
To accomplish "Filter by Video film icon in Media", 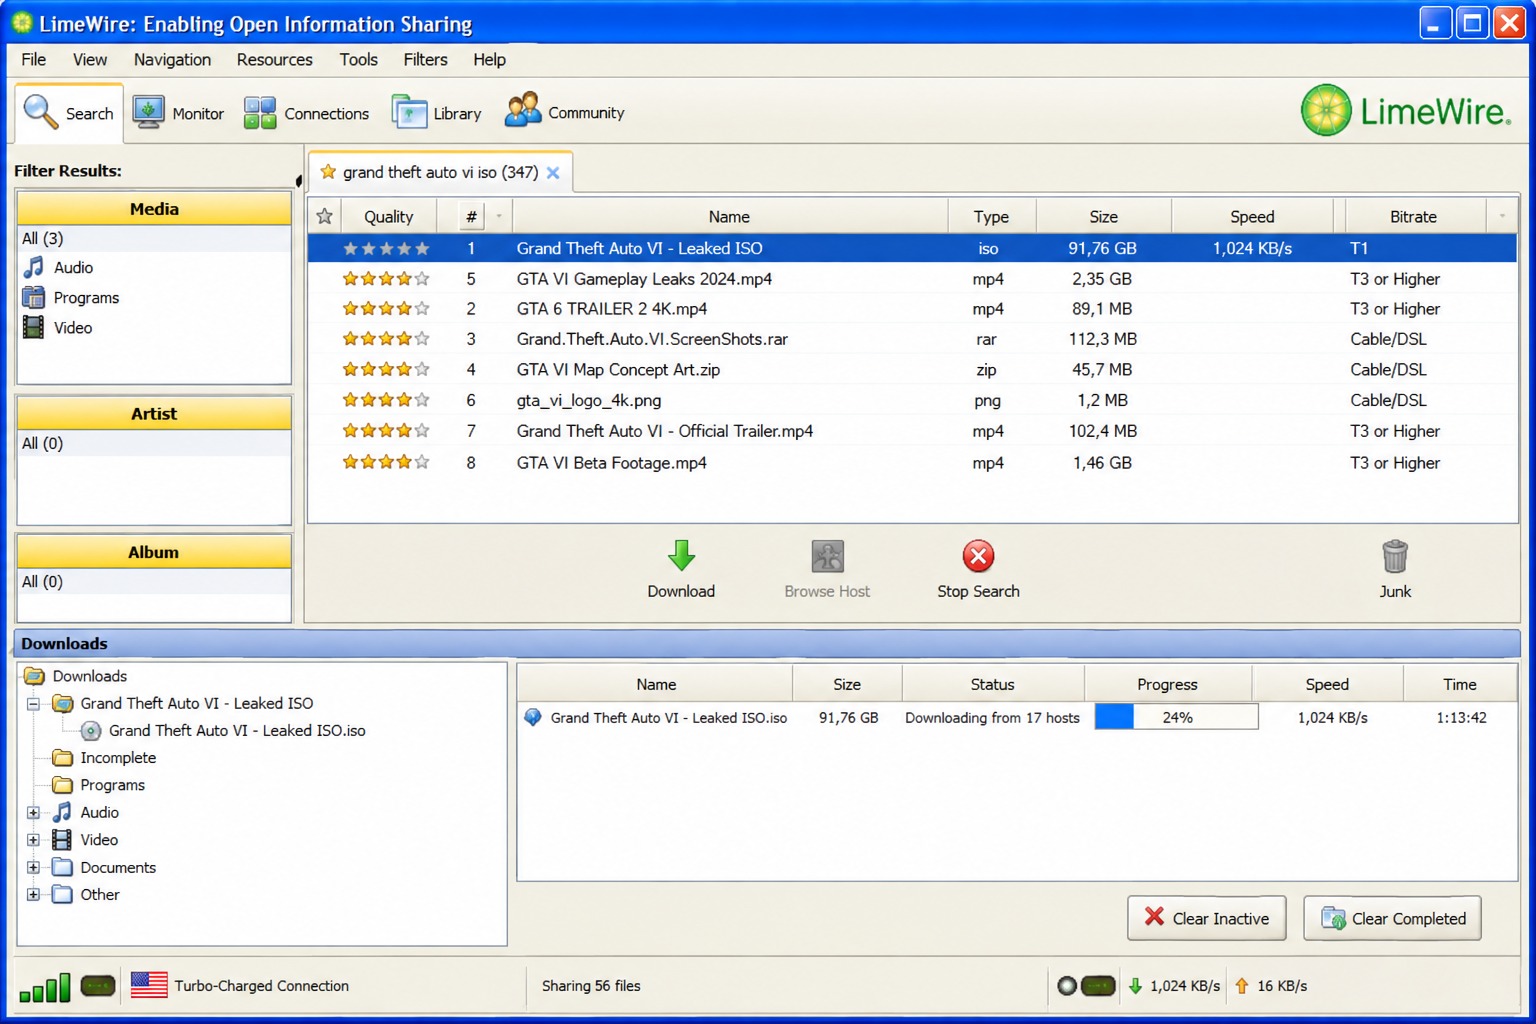I will (x=34, y=327).
